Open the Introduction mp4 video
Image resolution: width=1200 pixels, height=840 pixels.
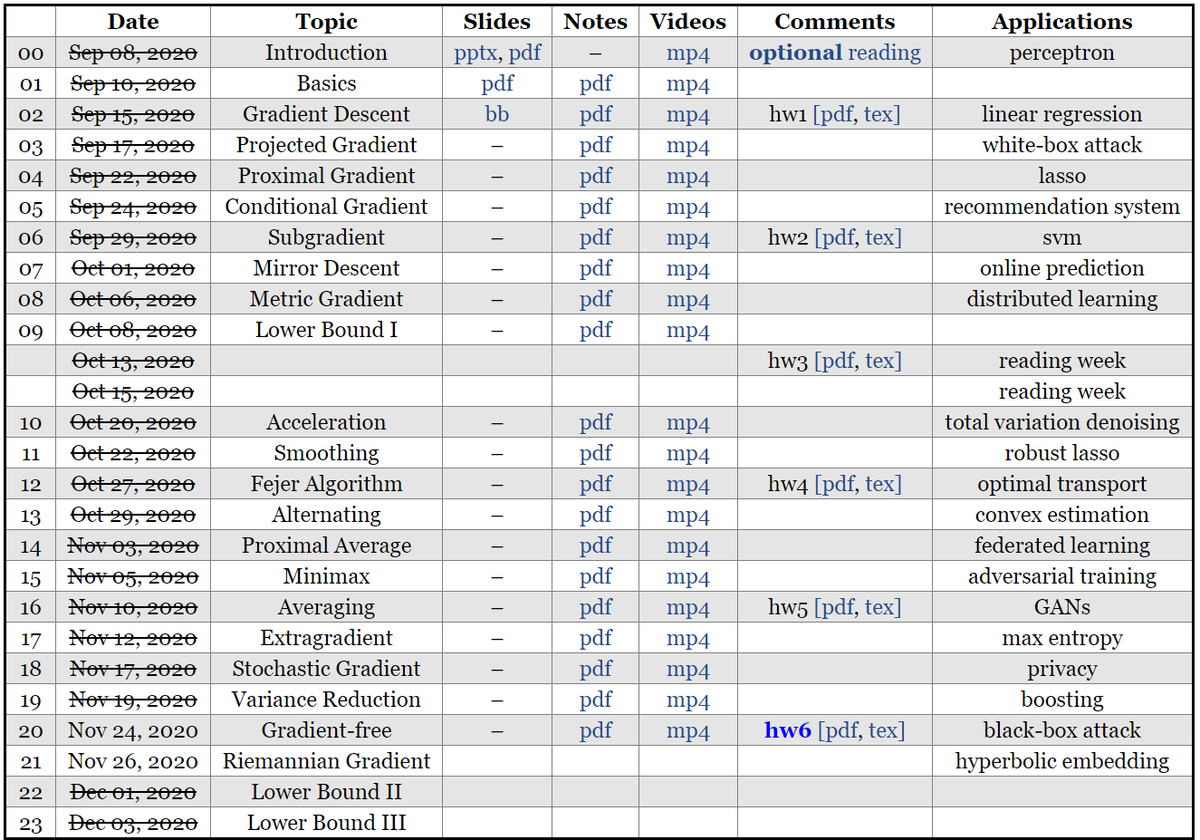pyautogui.click(x=688, y=53)
